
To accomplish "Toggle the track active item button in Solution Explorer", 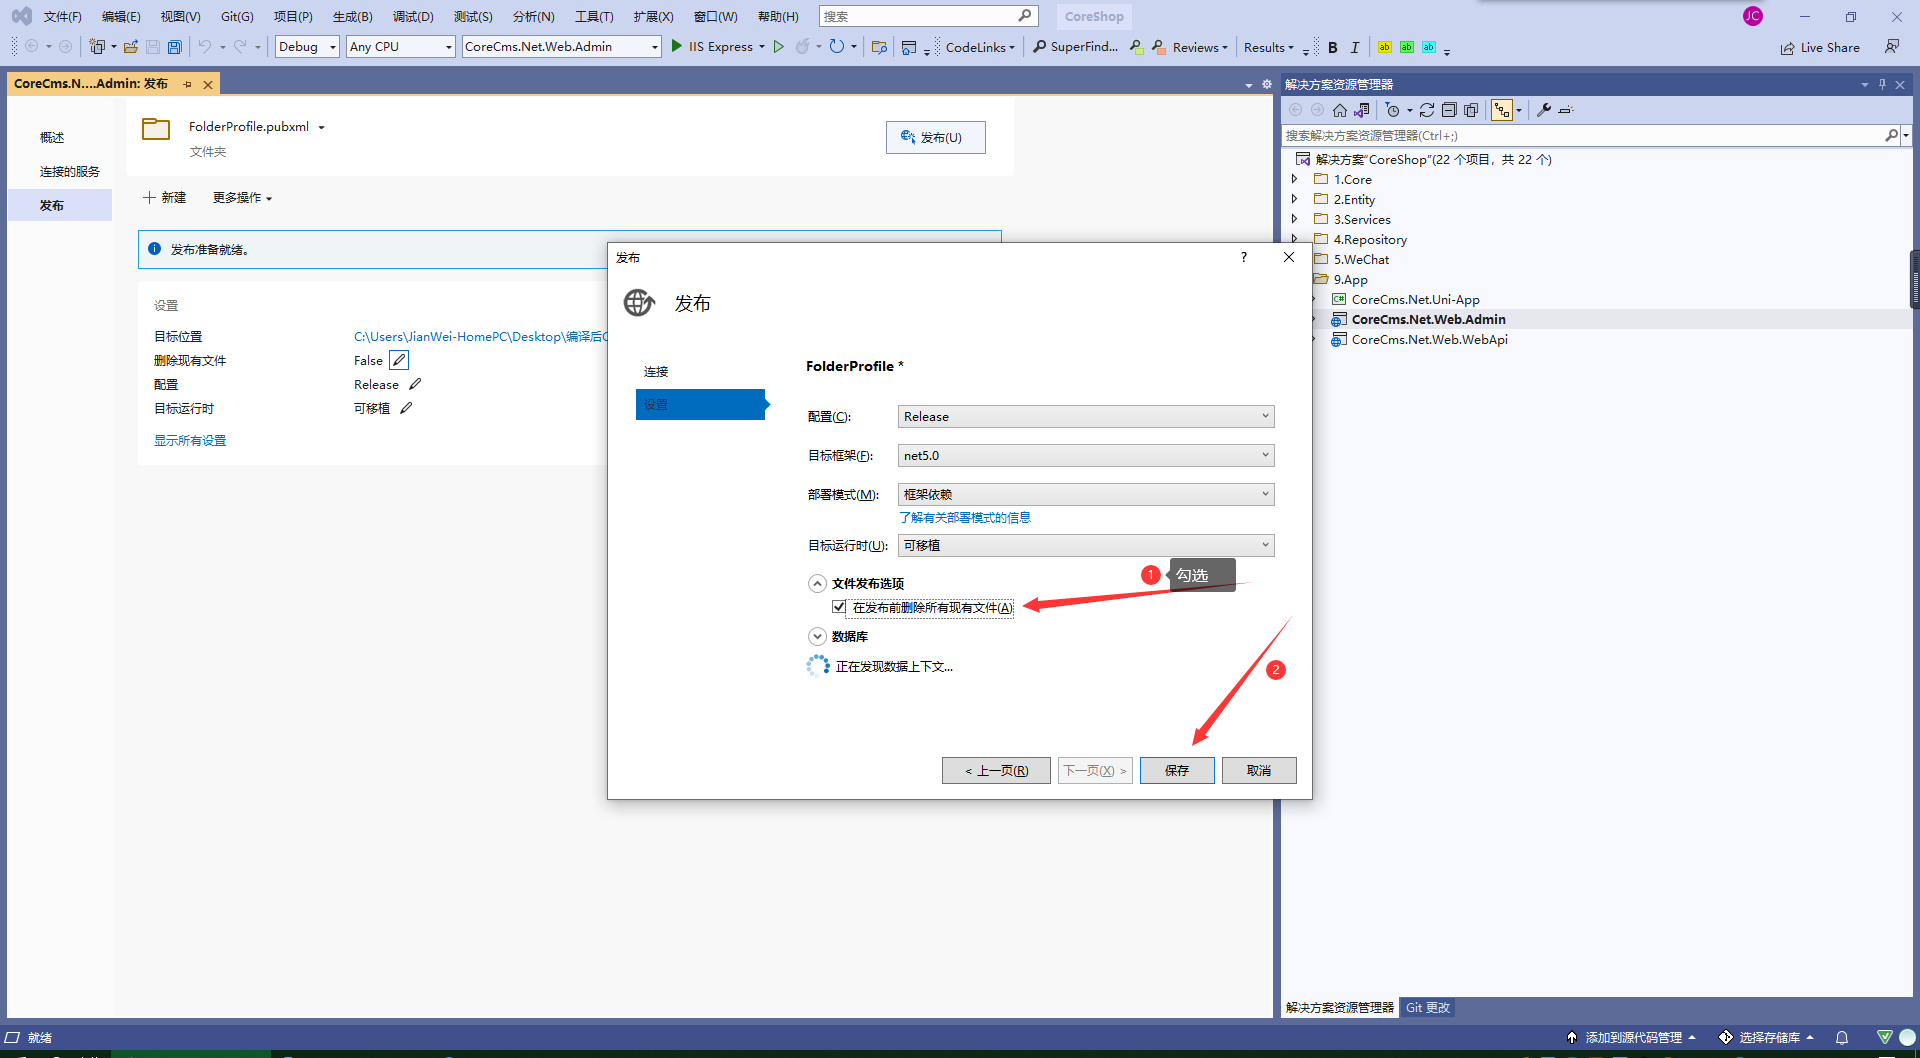I will (1502, 110).
